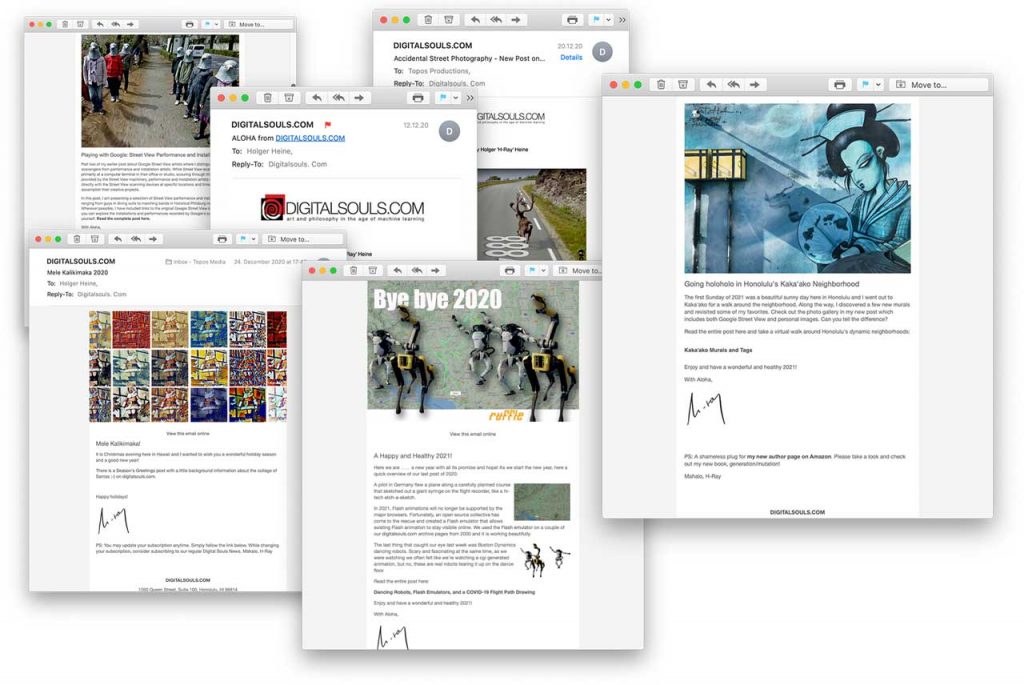The image size is (1024, 685).
Task: Delete the Accidental Street Photography email
Action: [428, 20]
